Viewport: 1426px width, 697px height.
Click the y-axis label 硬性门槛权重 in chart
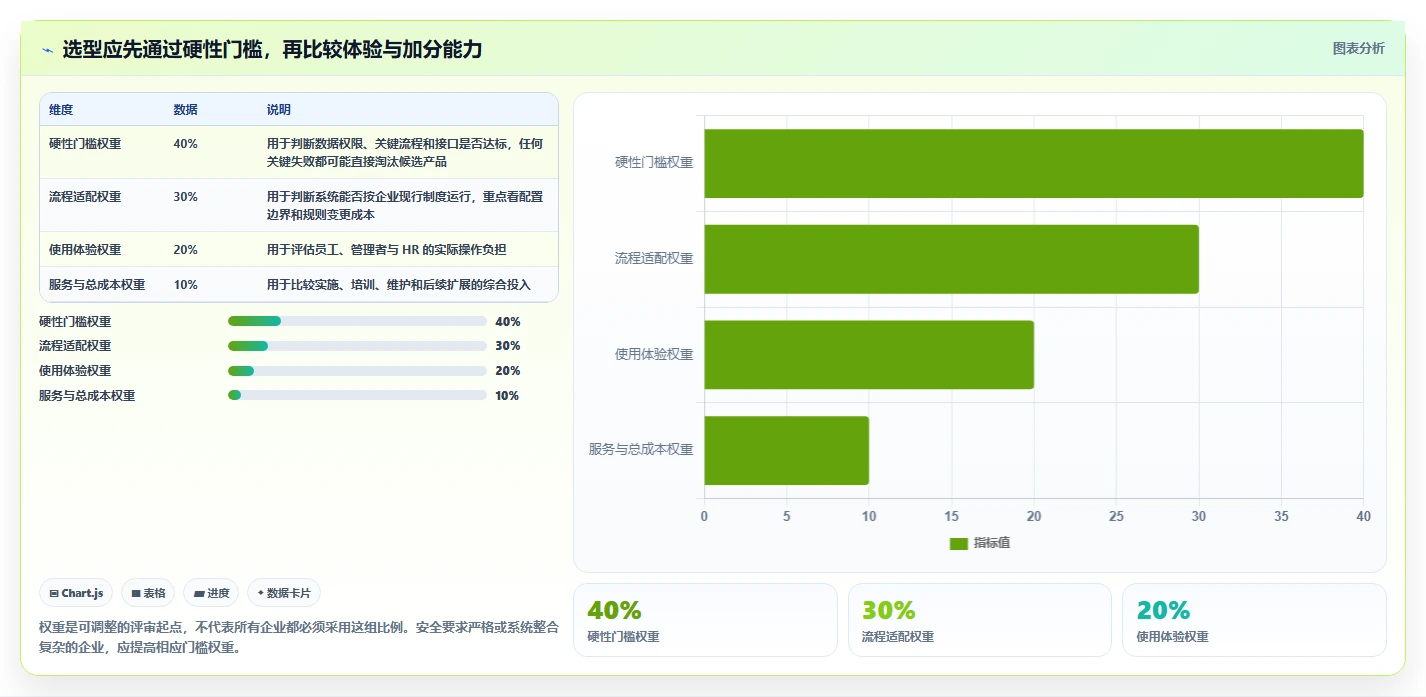(x=654, y=162)
